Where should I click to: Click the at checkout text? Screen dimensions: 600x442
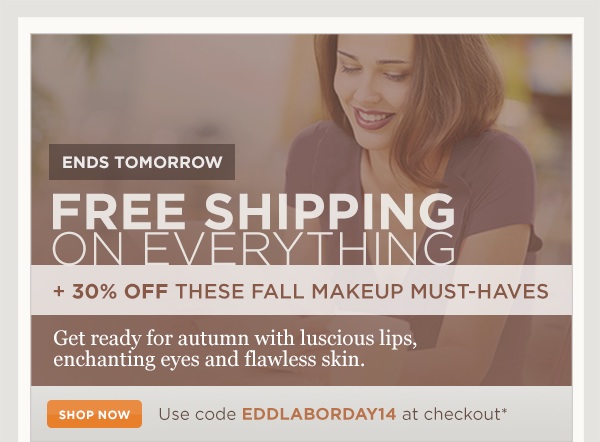click(451, 414)
